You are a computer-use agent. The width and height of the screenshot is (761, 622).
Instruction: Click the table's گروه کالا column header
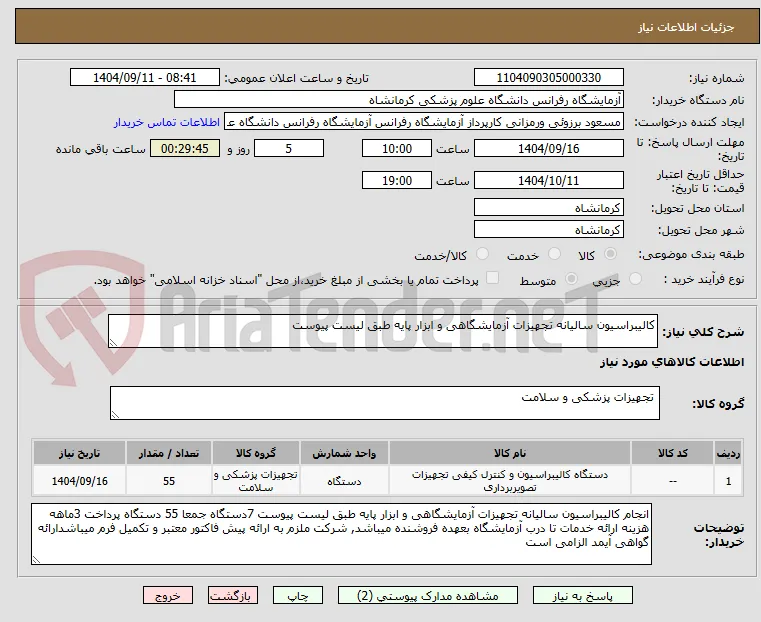[x=256, y=453]
